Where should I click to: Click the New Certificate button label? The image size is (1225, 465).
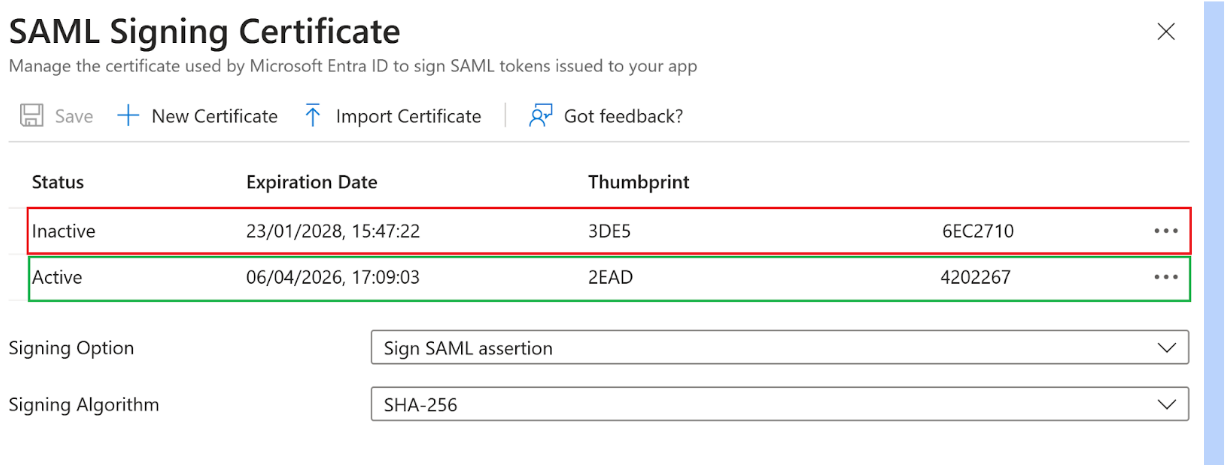click(x=214, y=116)
